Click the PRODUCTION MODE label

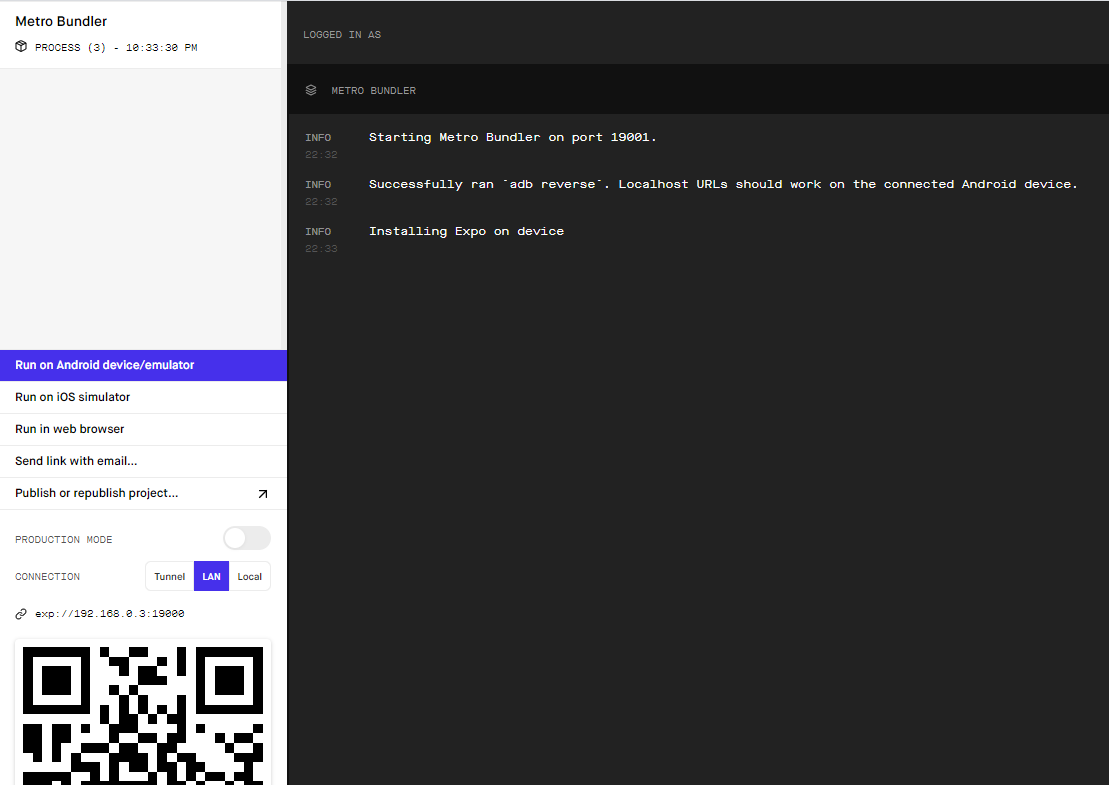pos(64,540)
